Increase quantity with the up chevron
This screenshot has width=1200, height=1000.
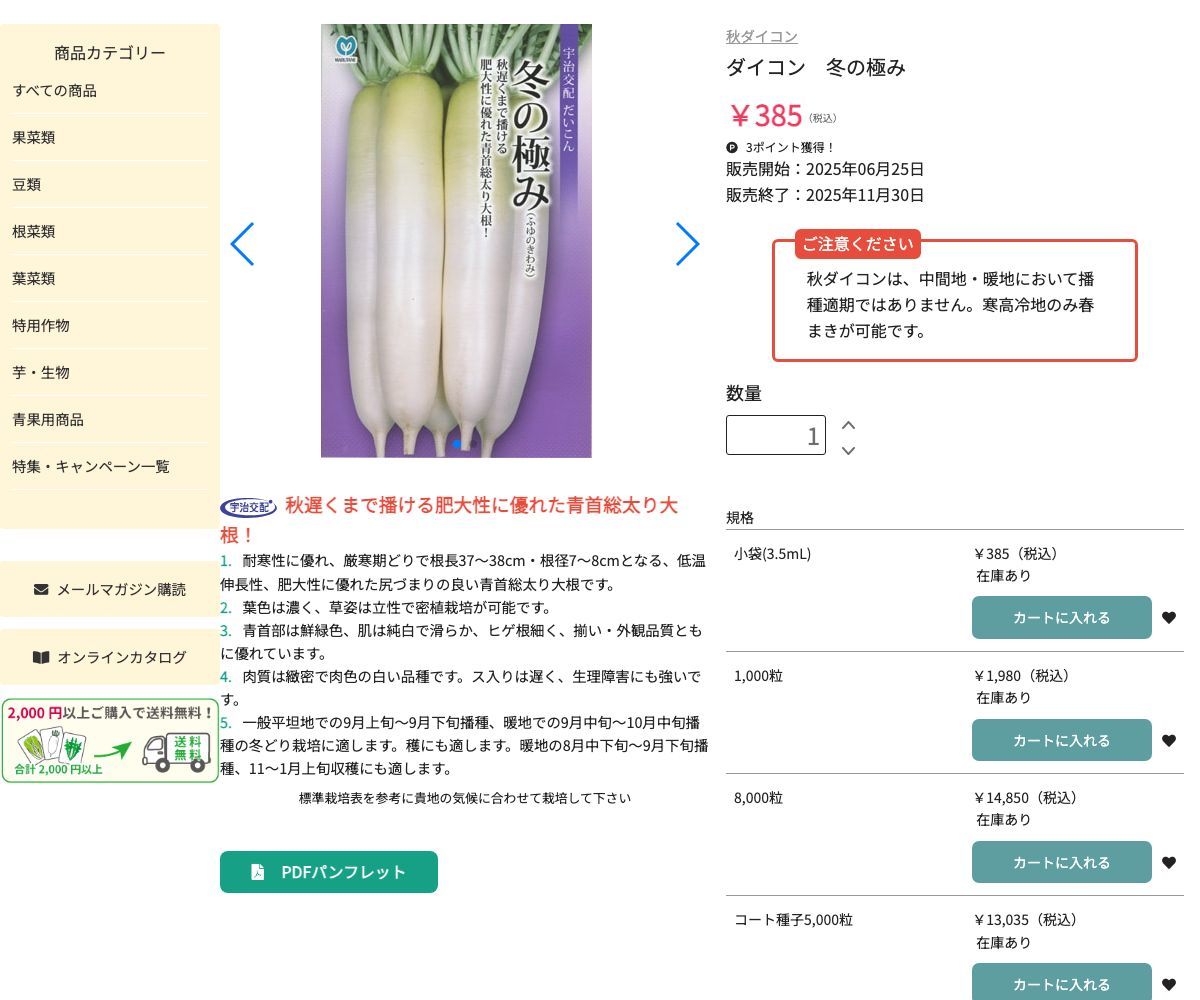pyautogui.click(x=848, y=424)
